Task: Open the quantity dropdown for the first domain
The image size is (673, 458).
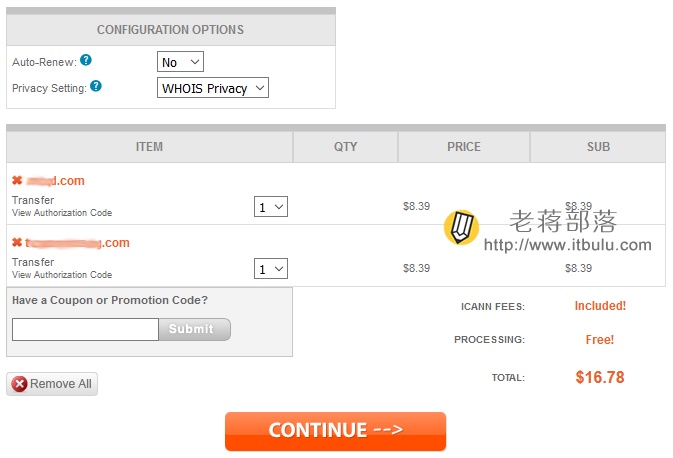Action: 271,207
